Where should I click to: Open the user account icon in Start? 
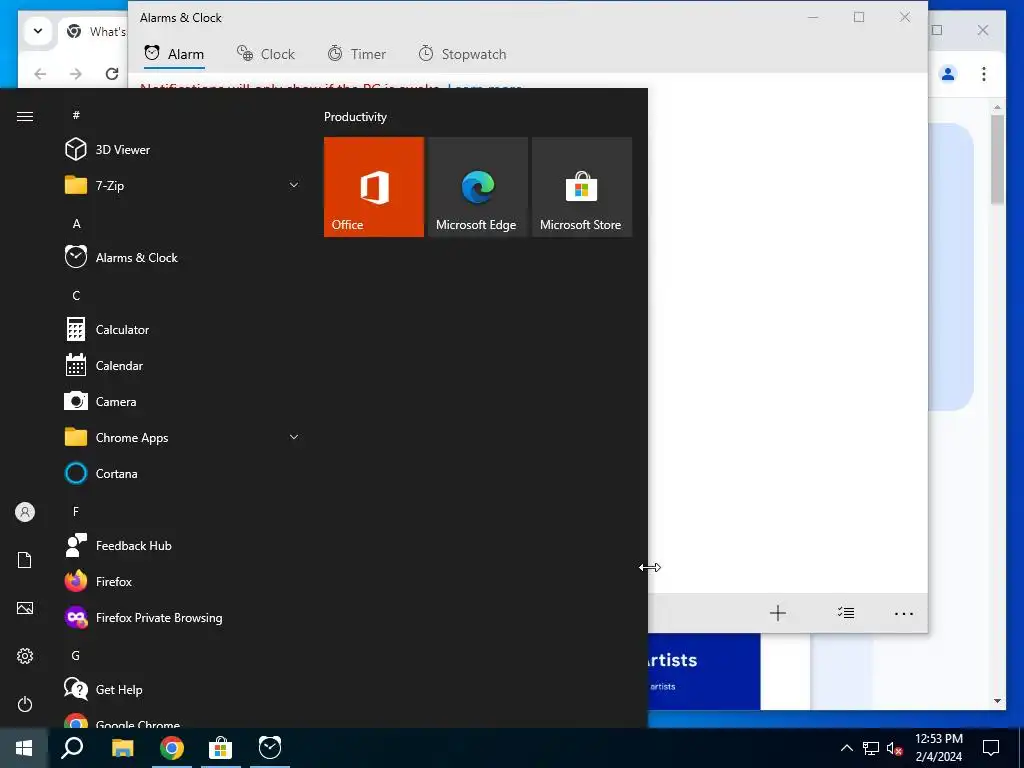click(x=25, y=512)
